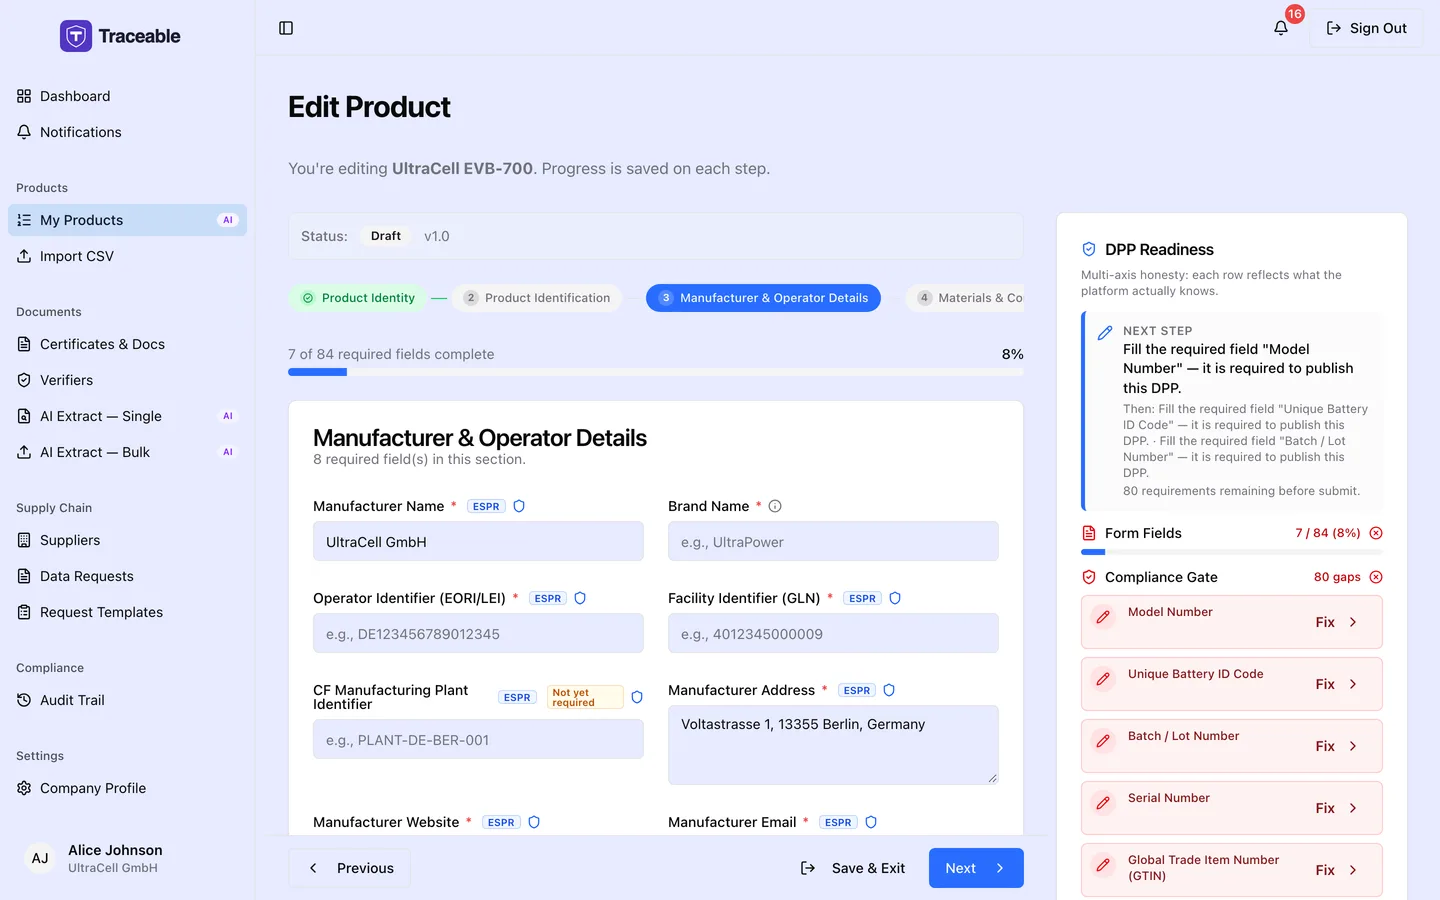
Task: Select My Products in the sidebar
Action: pos(127,220)
